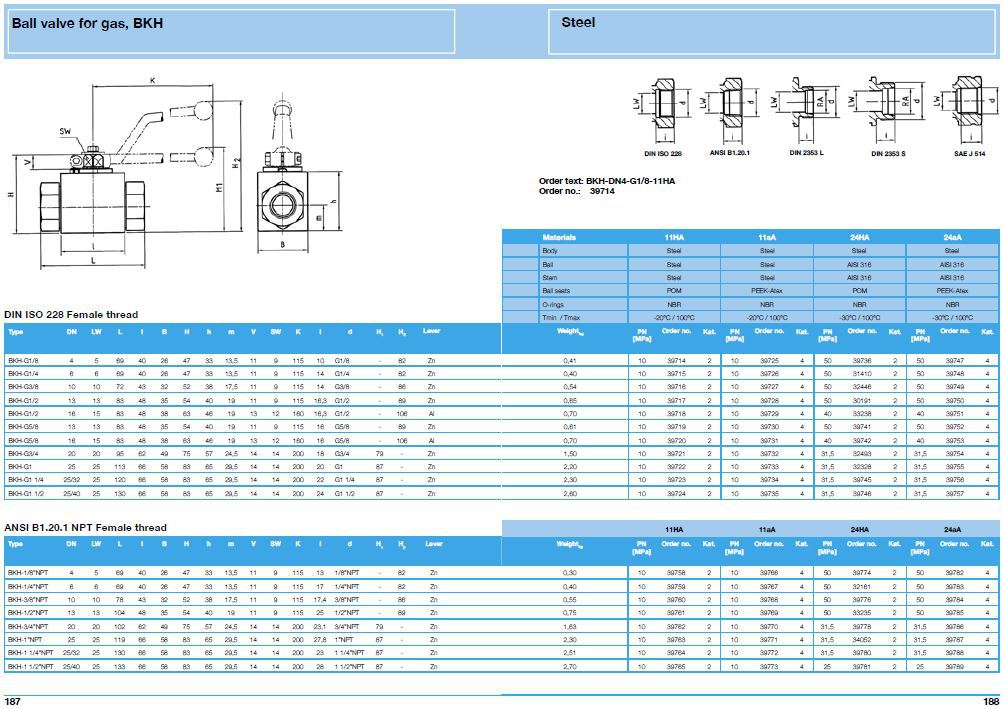
Task: Click the 'DIN ISO 228 Female thread' heading
Action: (x=71, y=314)
